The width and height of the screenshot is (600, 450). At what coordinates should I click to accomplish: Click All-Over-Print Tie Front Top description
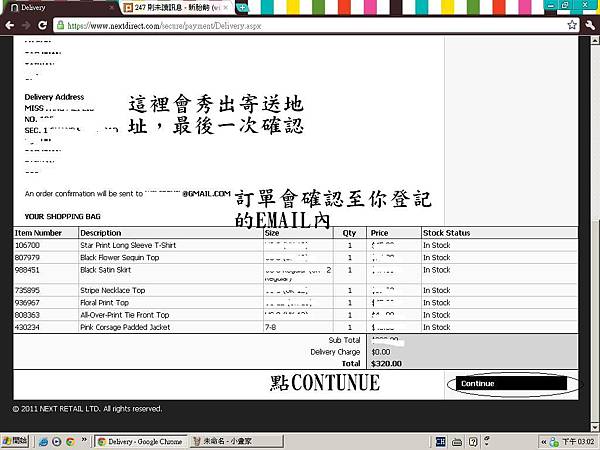(x=125, y=315)
